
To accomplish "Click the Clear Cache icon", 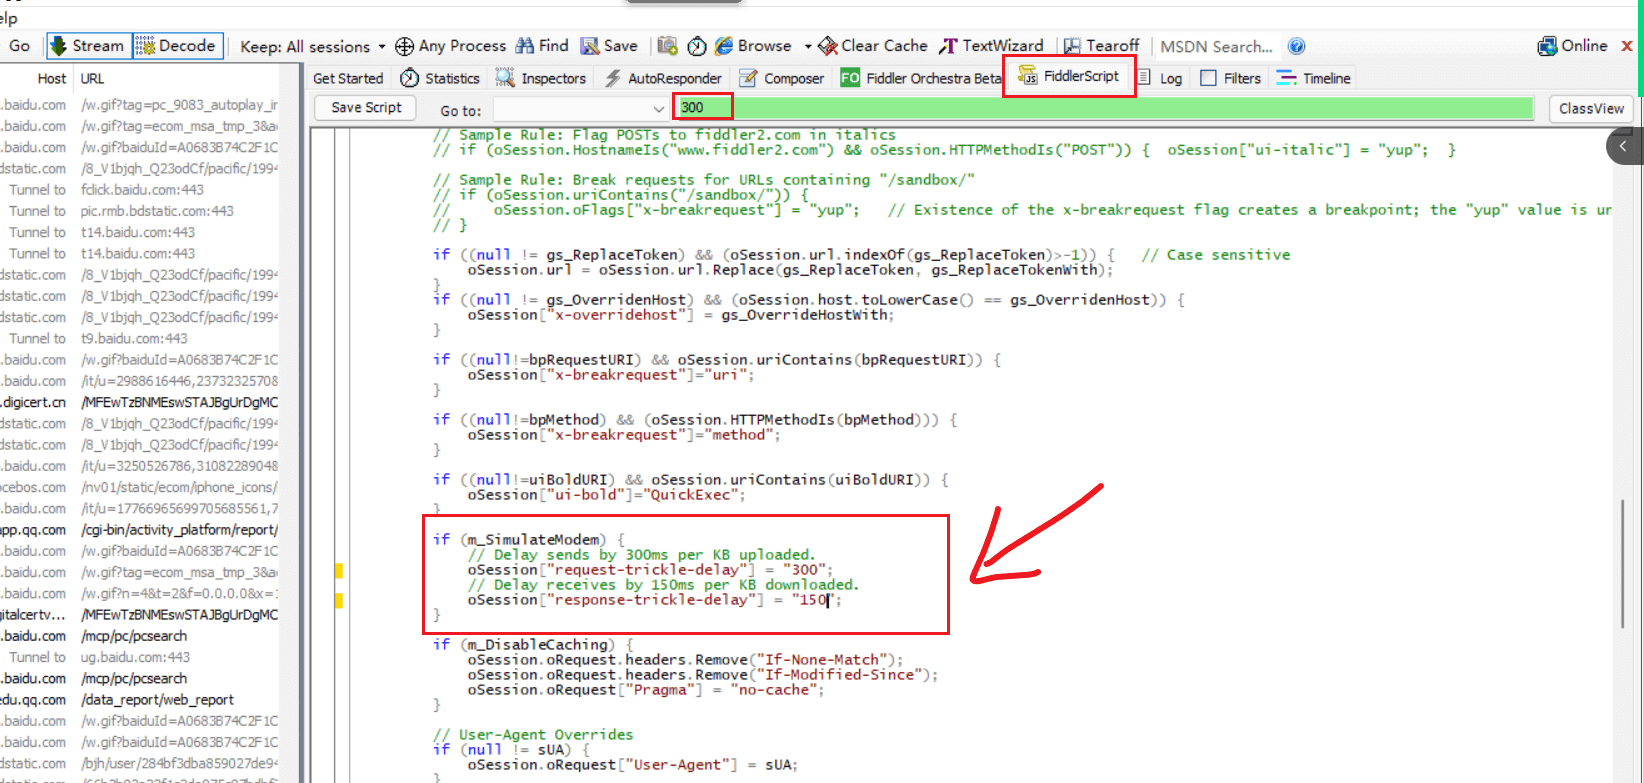I will 828,46.
